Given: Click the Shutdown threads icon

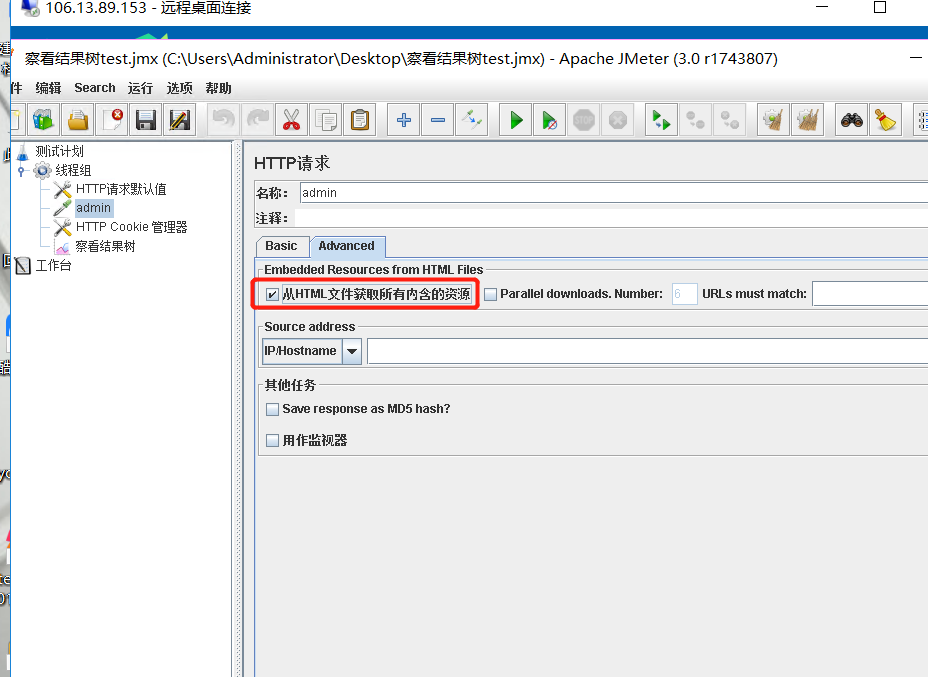Looking at the screenshot, I should pyautogui.click(x=618, y=120).
